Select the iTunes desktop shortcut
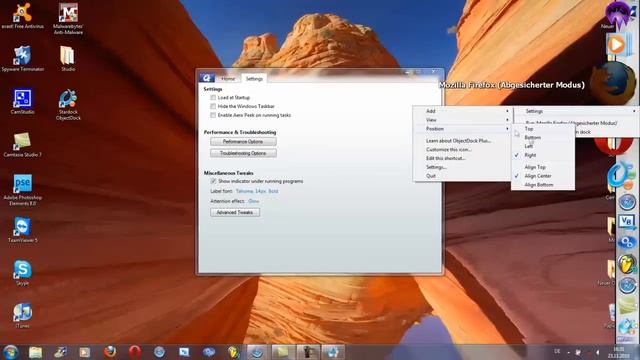 (22, 316)
